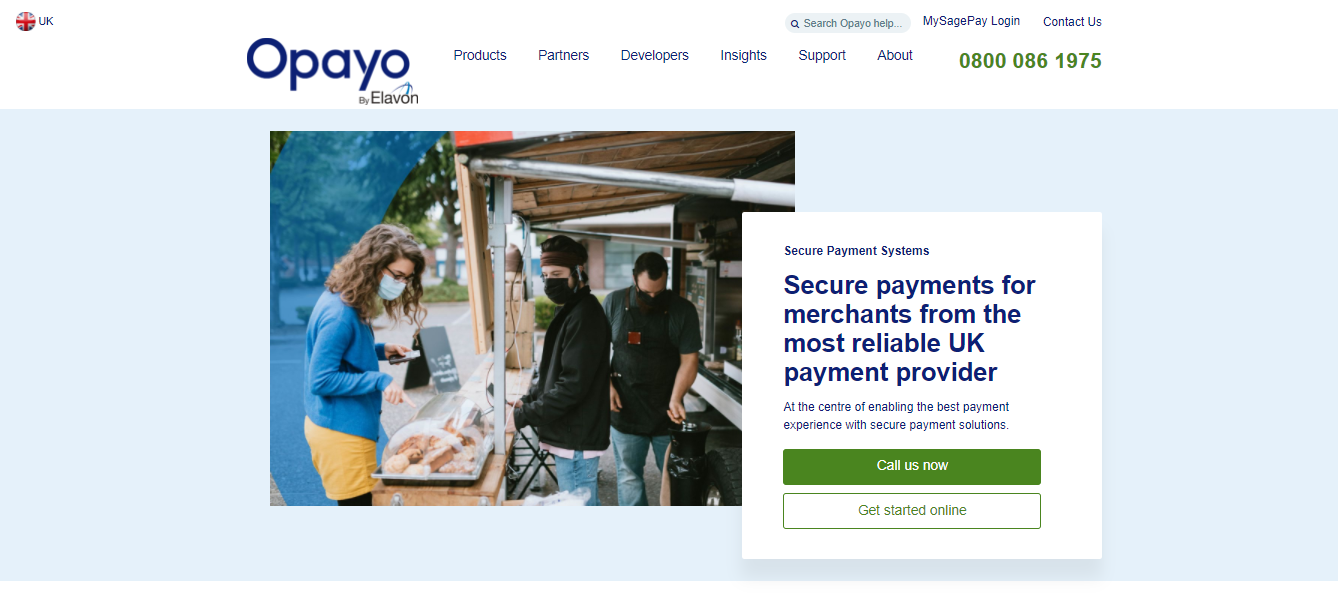Click the Secure payments for merchants headline

(910, 328)
